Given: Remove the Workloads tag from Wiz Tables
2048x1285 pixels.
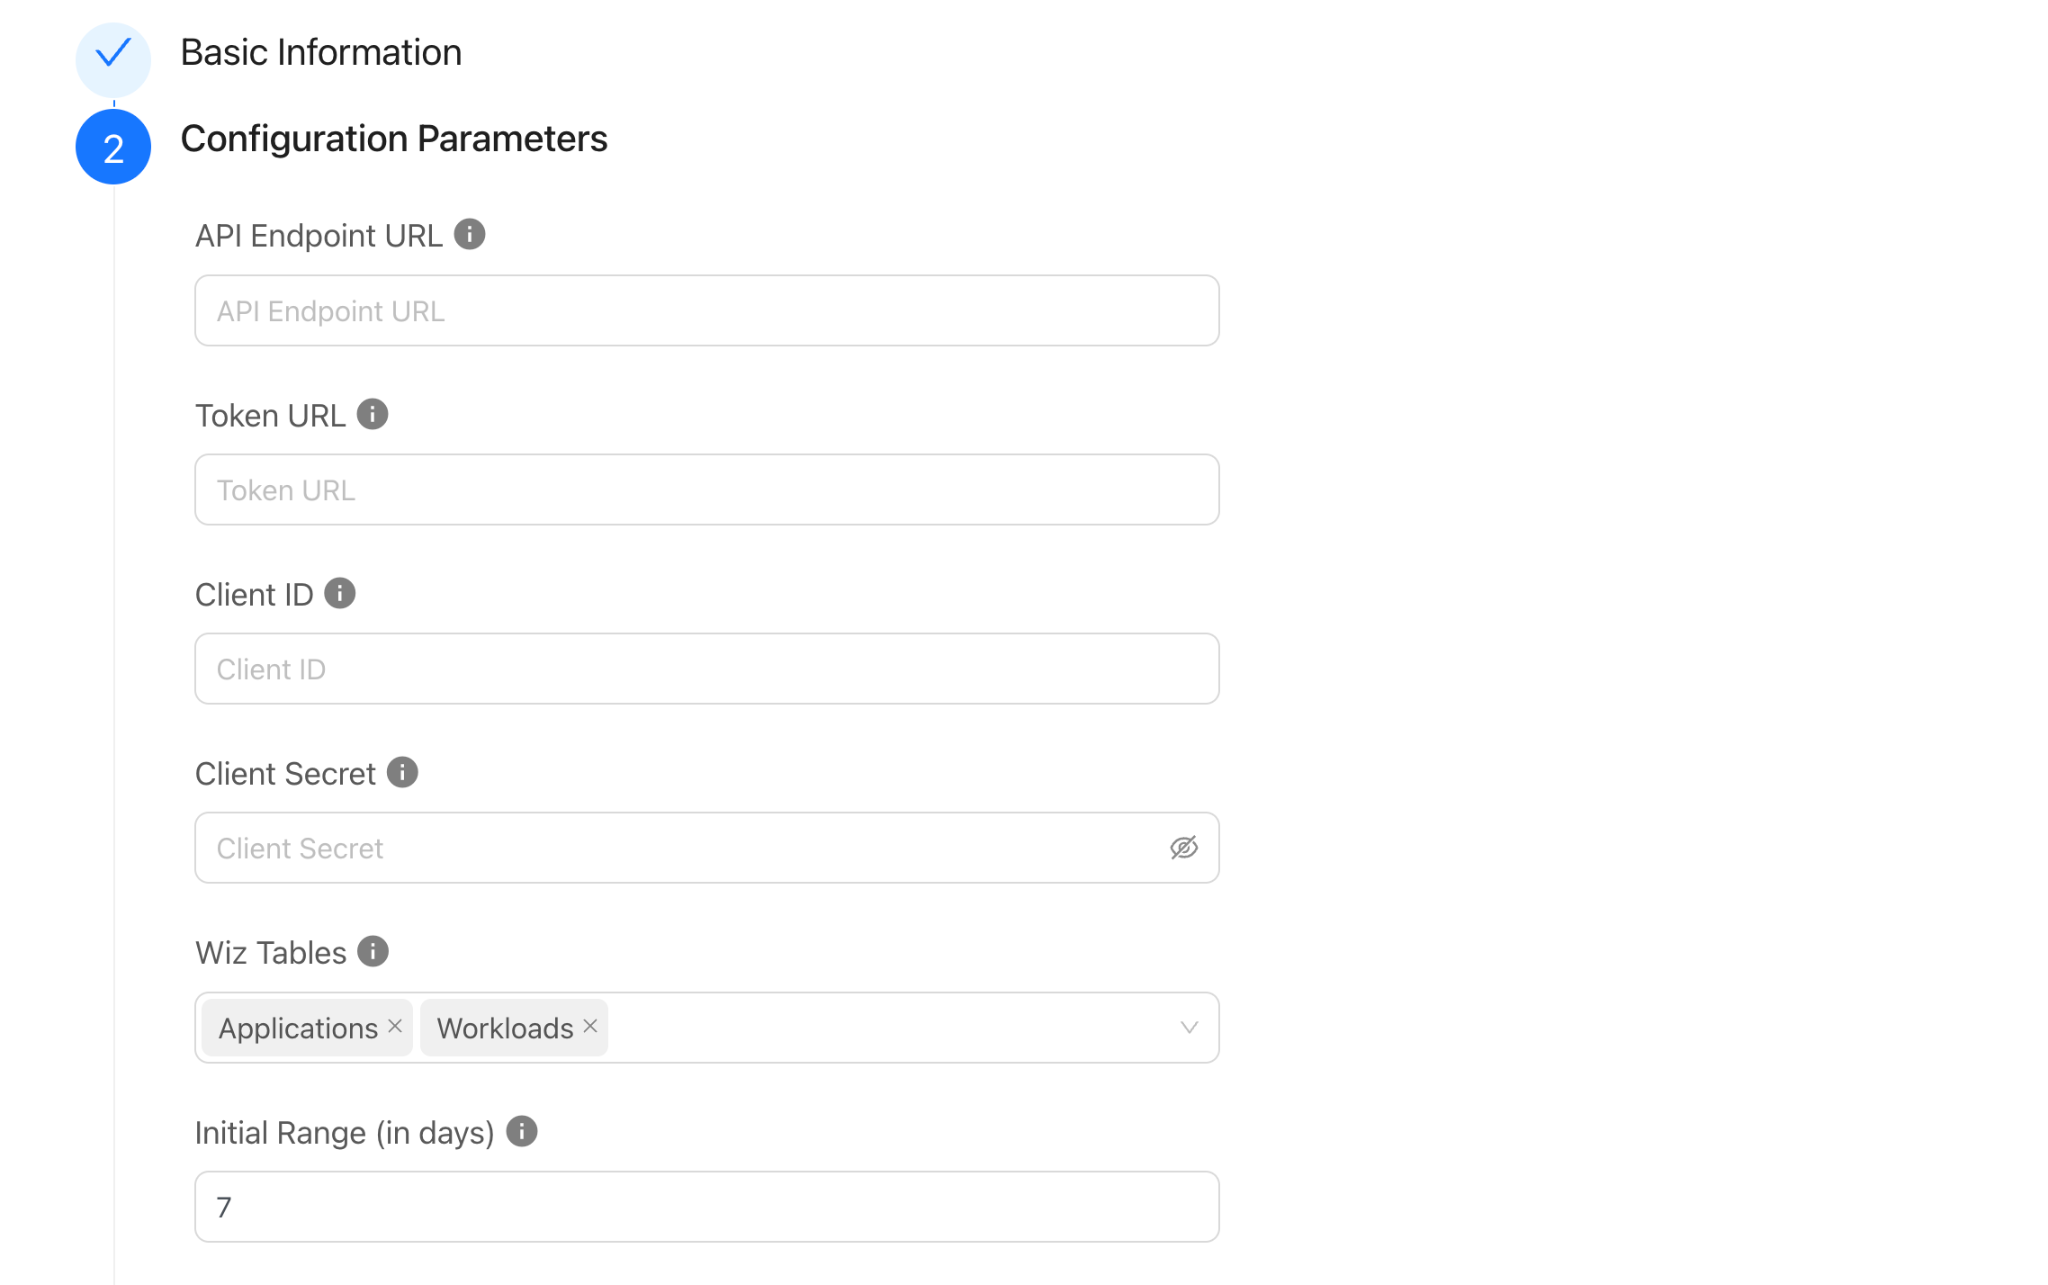Looking at the screenshot, I should coord(590,1026).
